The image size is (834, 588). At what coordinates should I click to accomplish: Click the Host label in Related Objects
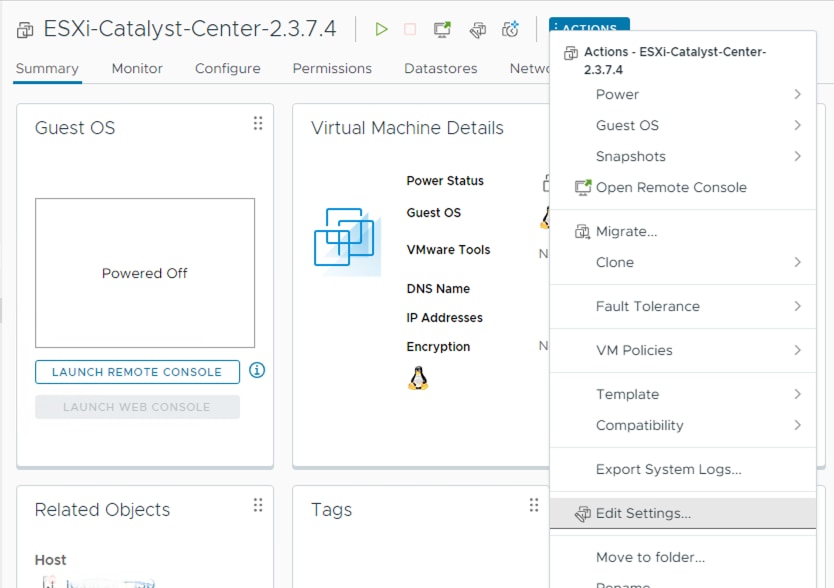click(51, 560)
